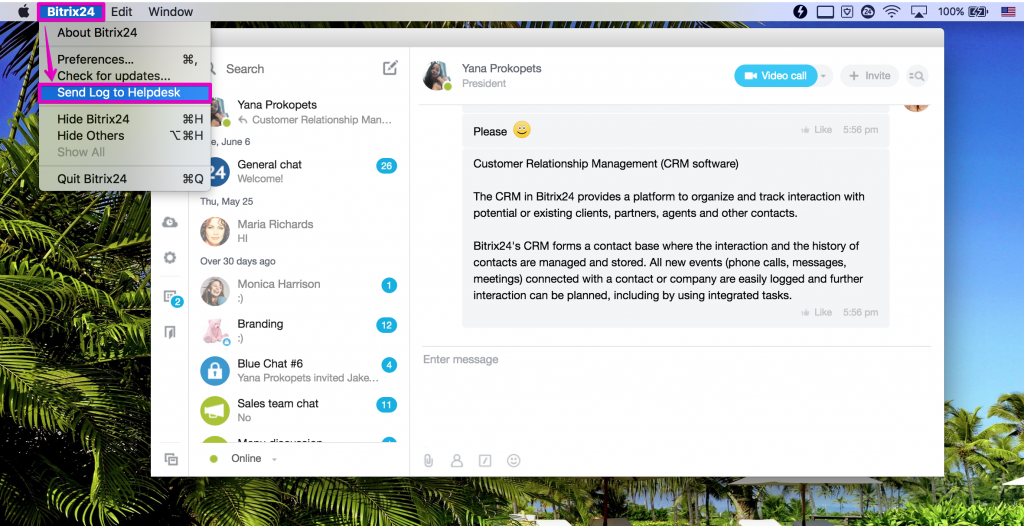Screen dimensions: 1024x526
Task: Choose Hide Others menu item
Action: point(125,135)
